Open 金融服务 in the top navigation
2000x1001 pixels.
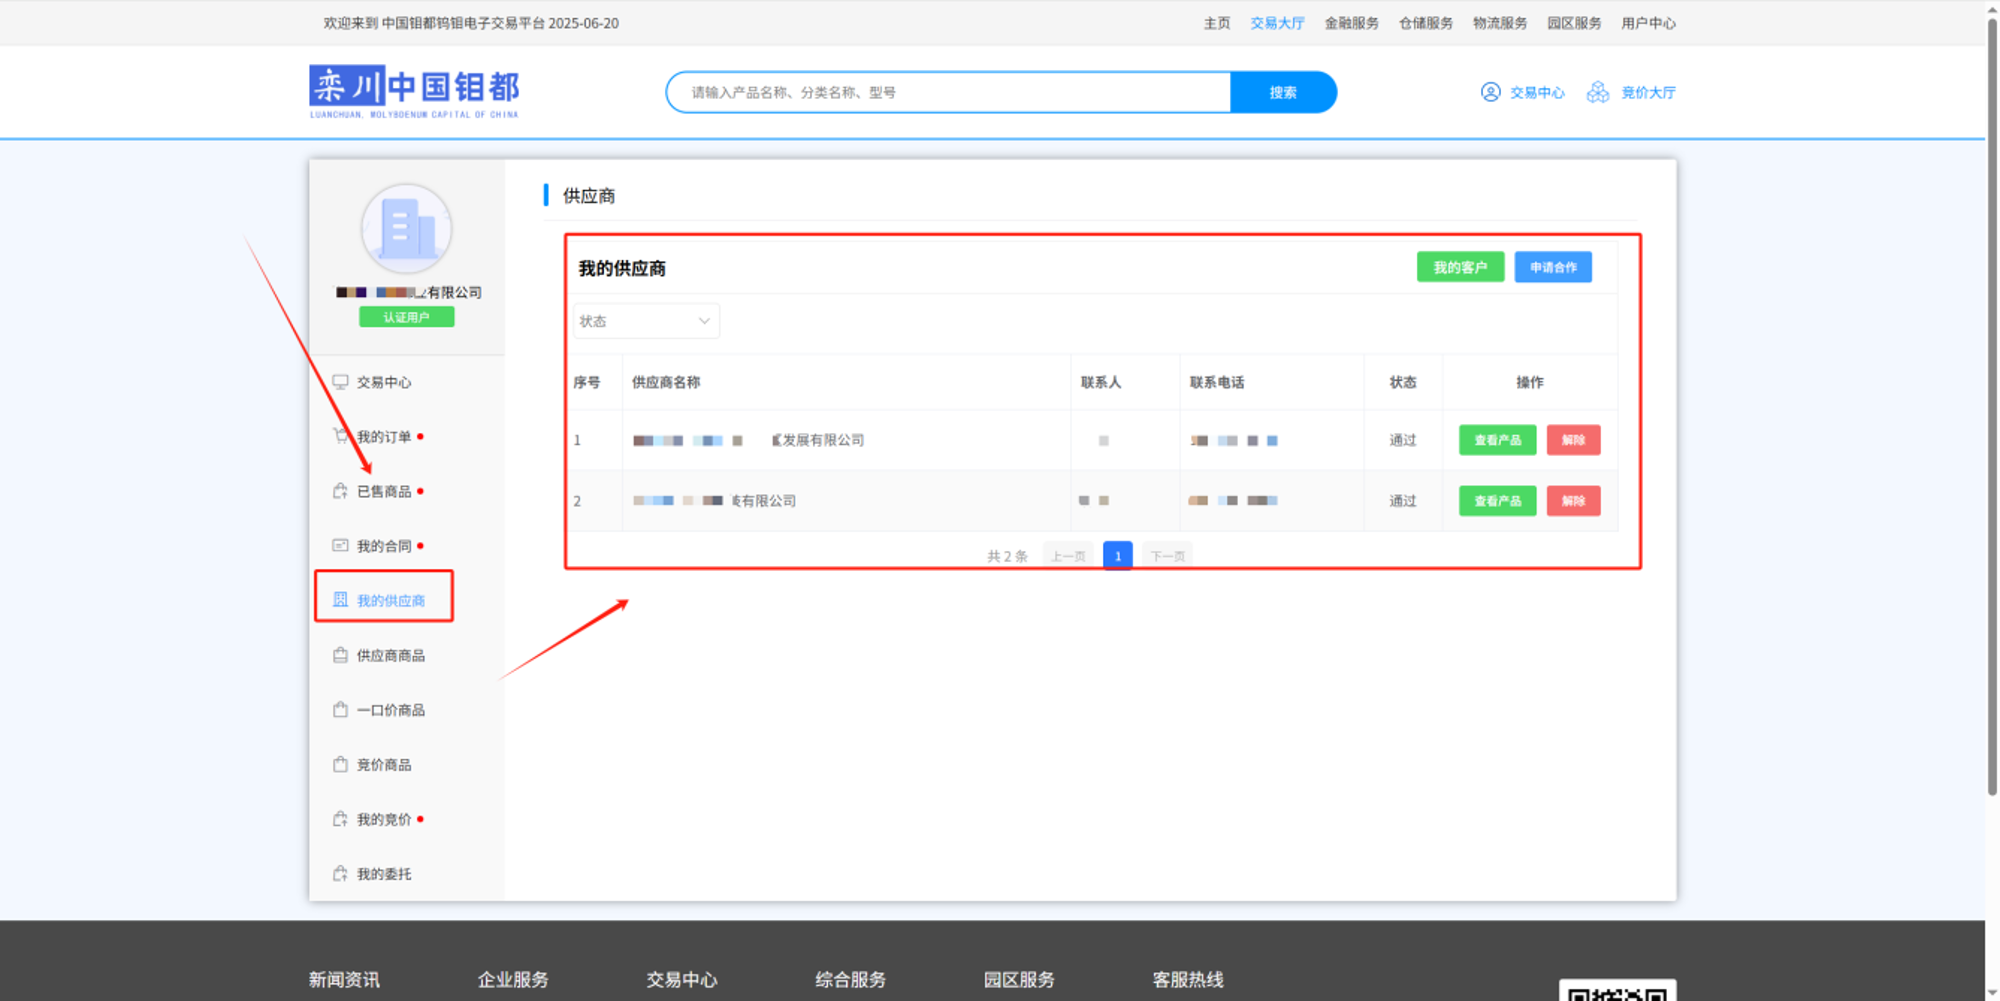pos(1351,23)
